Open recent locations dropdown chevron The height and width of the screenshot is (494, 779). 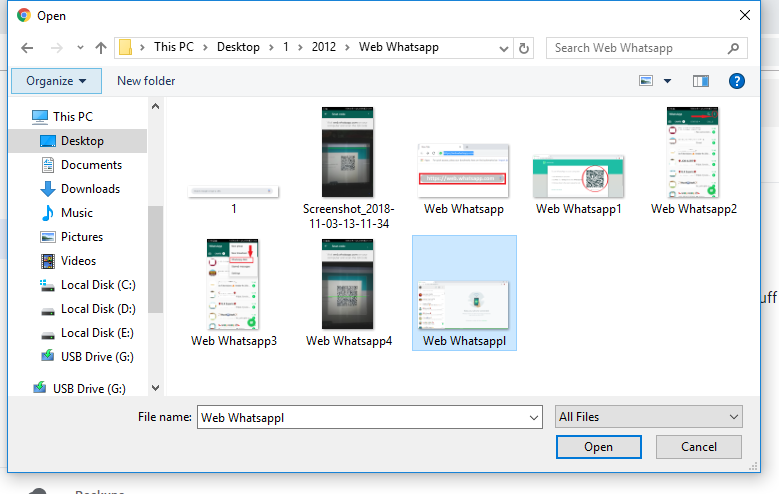[x=80, y=48]
